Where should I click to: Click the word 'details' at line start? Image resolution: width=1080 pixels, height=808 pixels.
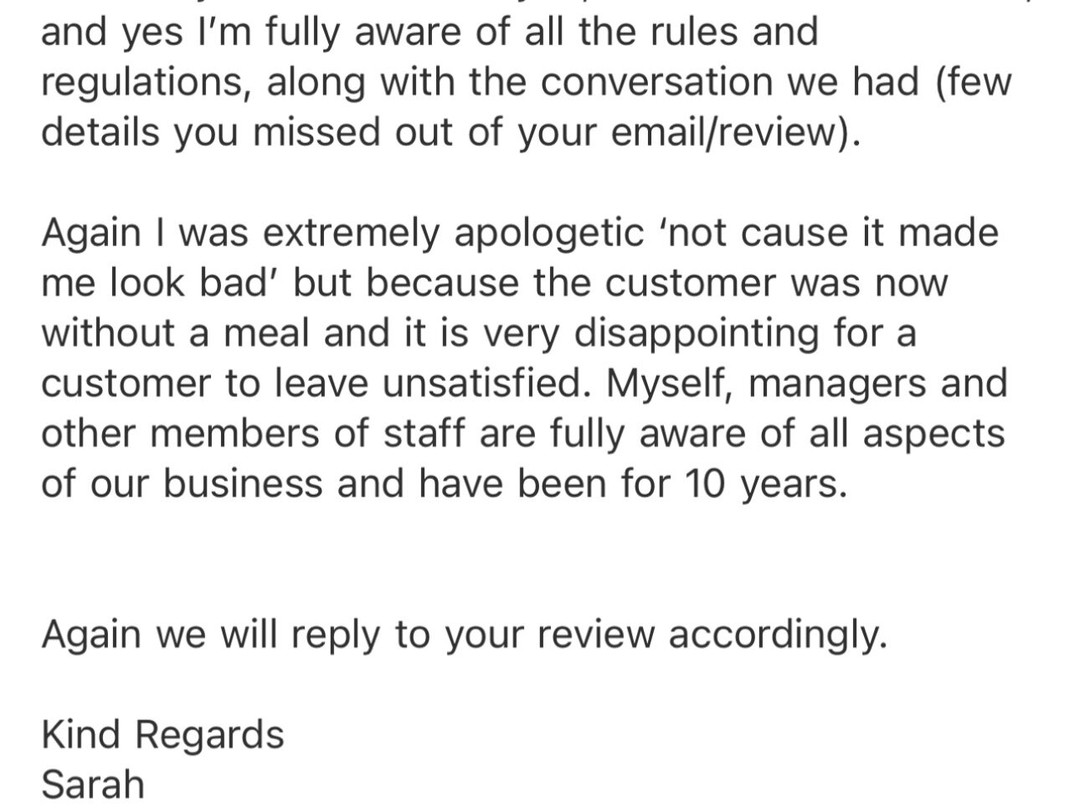[x=101, y=132]
